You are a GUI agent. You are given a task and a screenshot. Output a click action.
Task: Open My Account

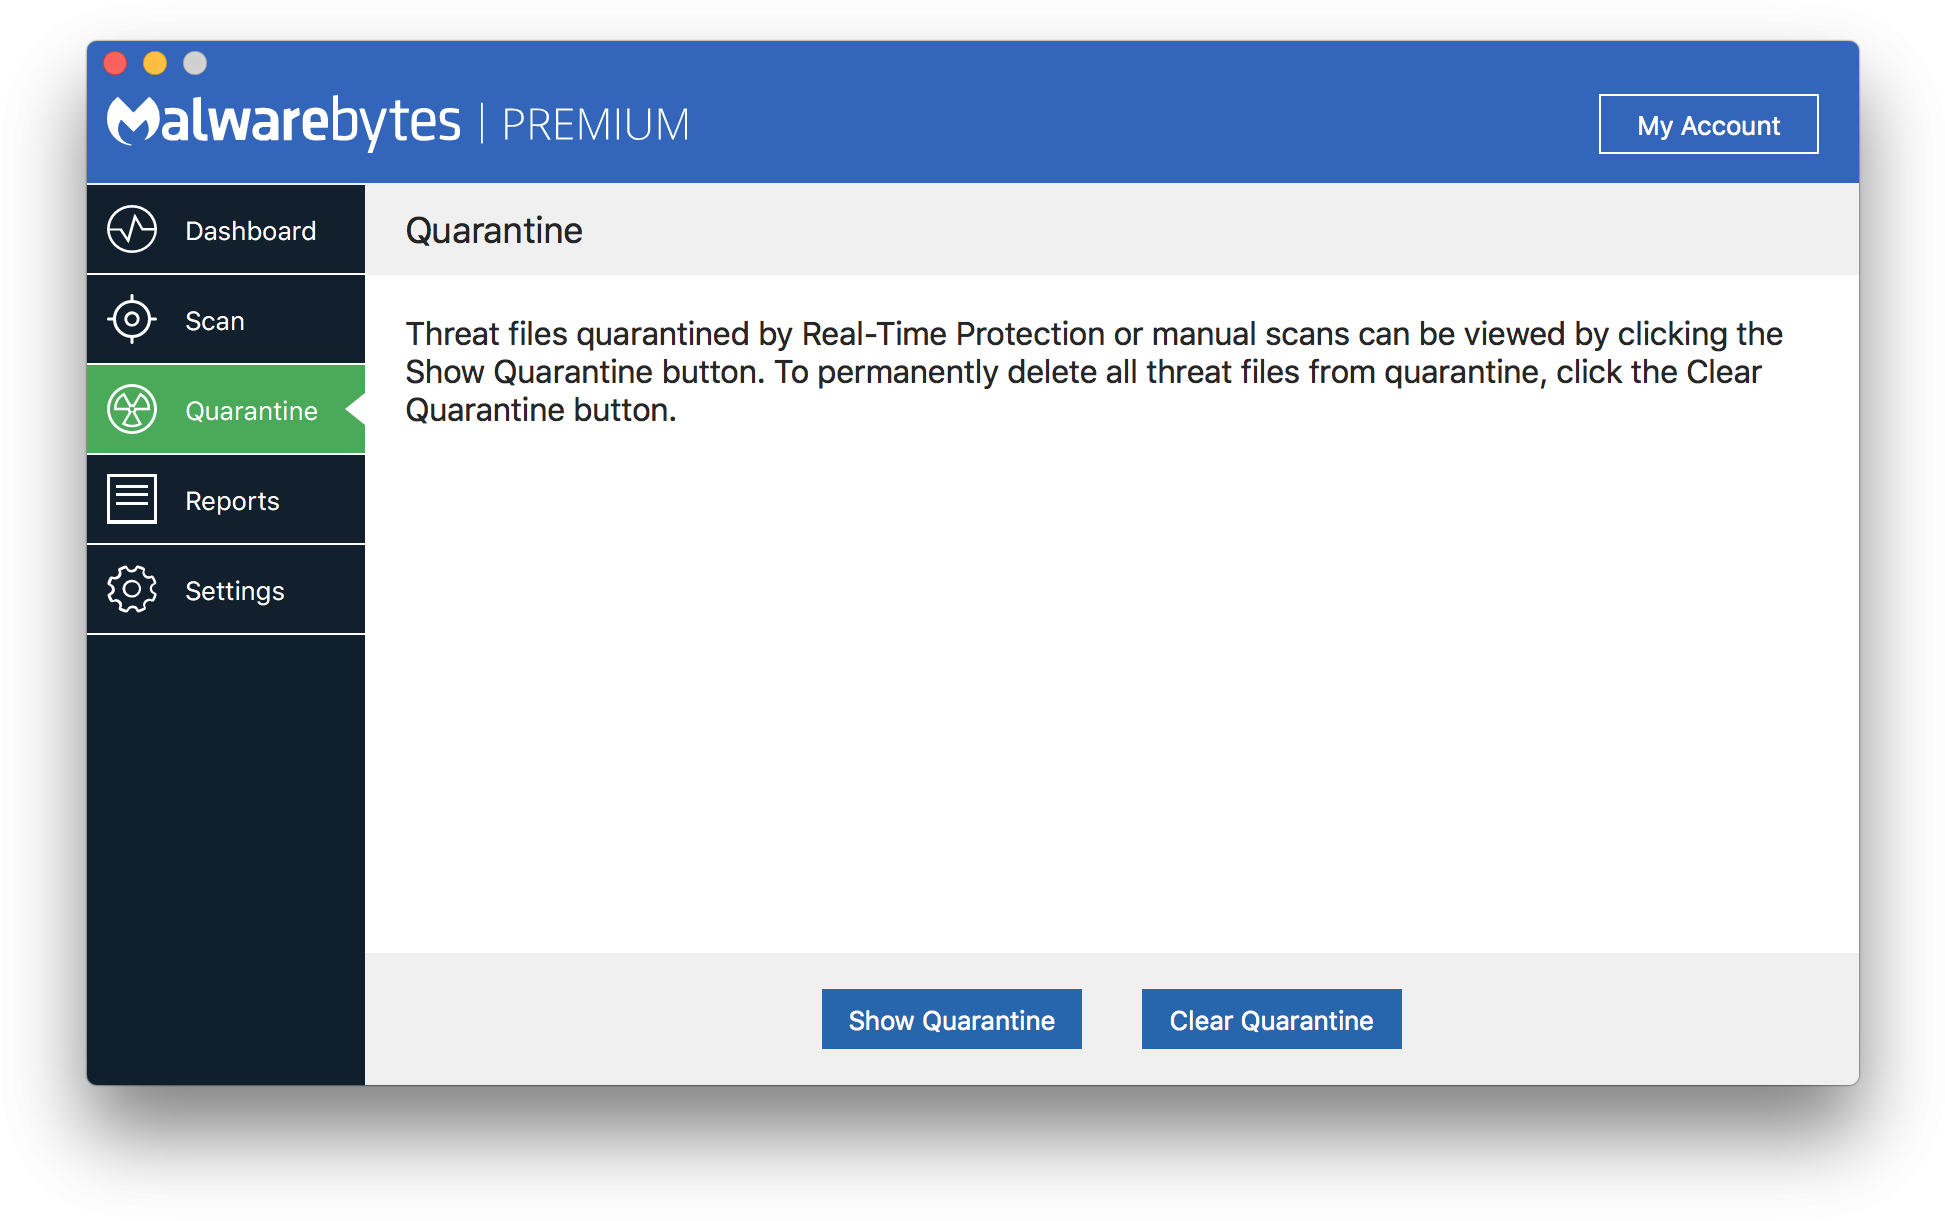[1708, 124]
